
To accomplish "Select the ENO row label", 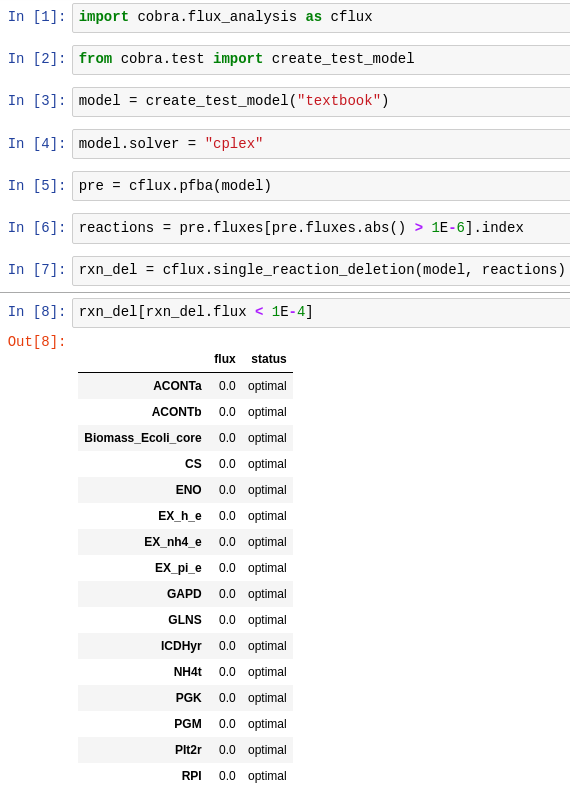I will pyautogui.click(x=188, y=490).
